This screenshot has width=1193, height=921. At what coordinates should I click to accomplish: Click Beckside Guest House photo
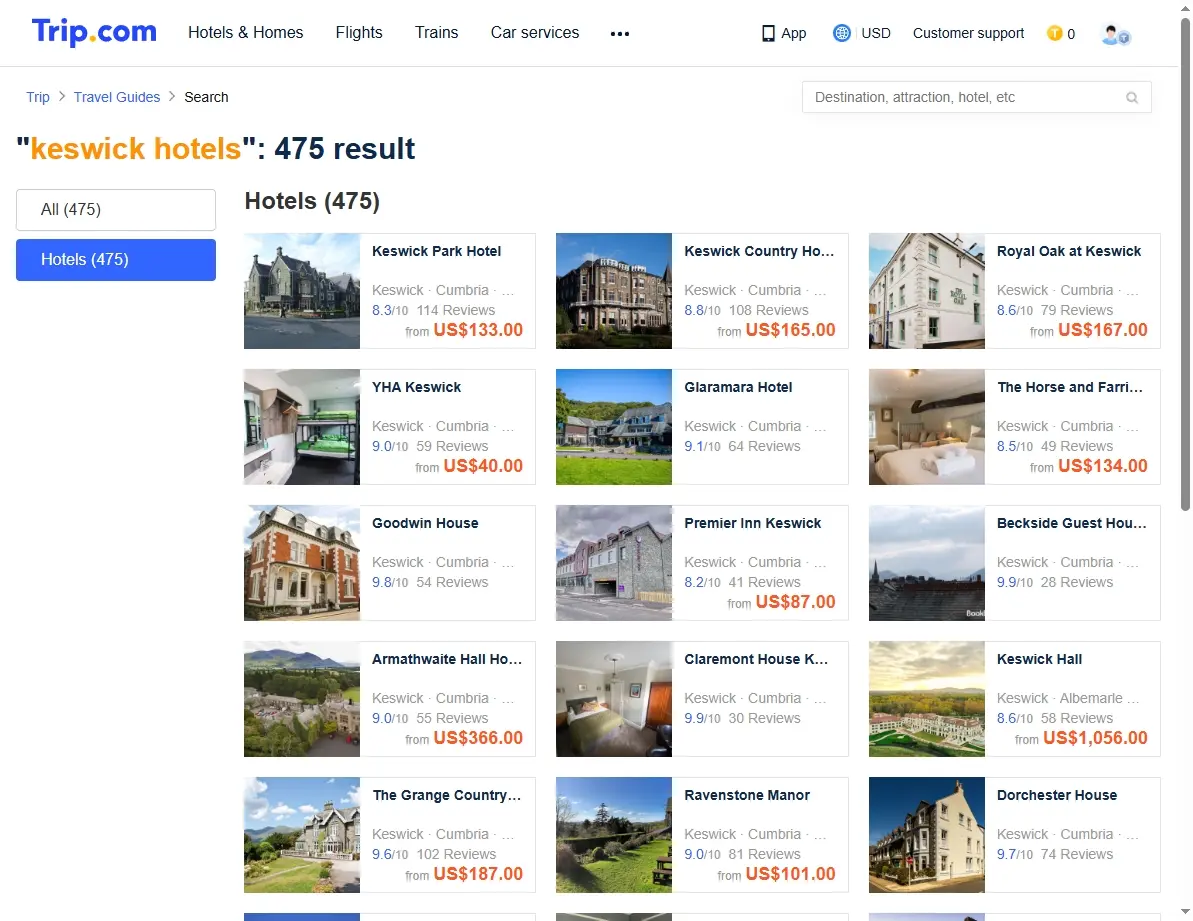pyautogui.click(x=927, y=564)
